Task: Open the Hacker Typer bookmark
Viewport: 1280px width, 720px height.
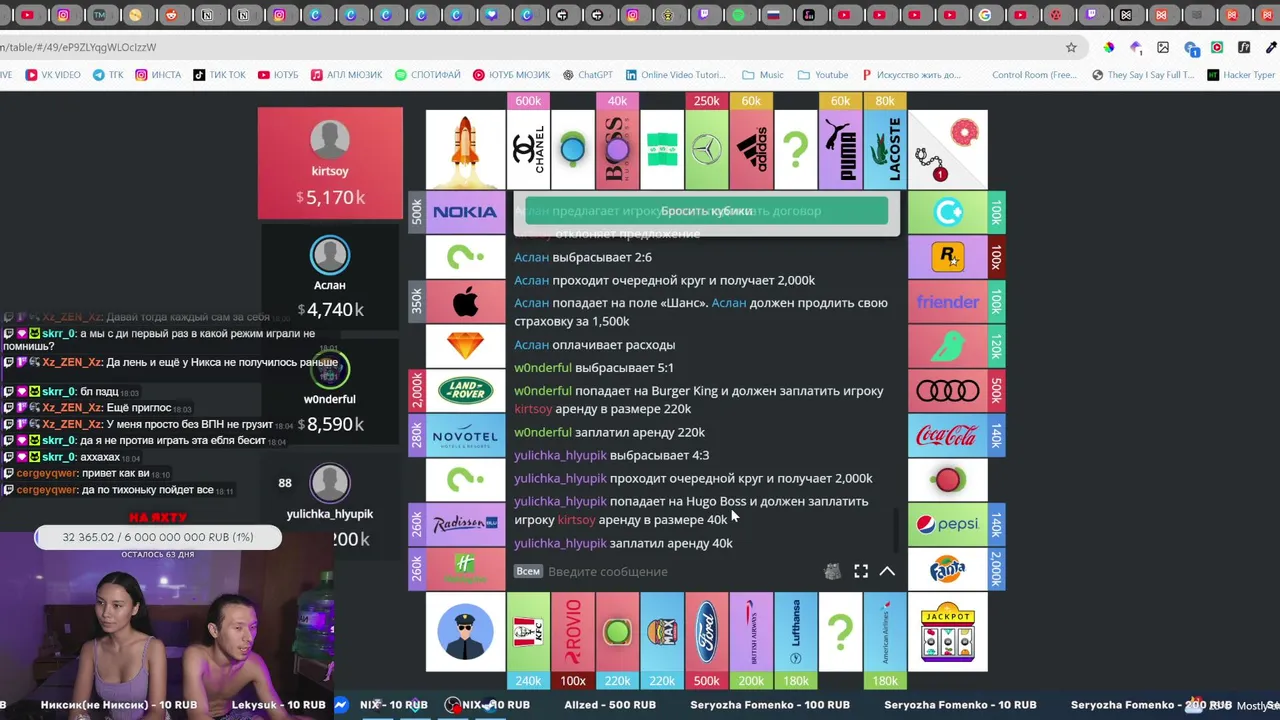Action: click(1241, 75)
